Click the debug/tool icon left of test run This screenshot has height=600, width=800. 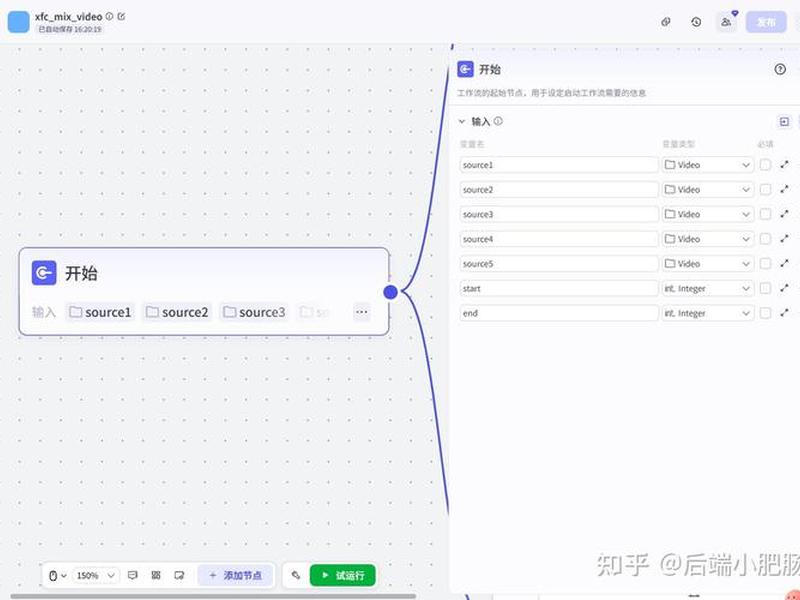pyautogui.click(x=296, y=576)
